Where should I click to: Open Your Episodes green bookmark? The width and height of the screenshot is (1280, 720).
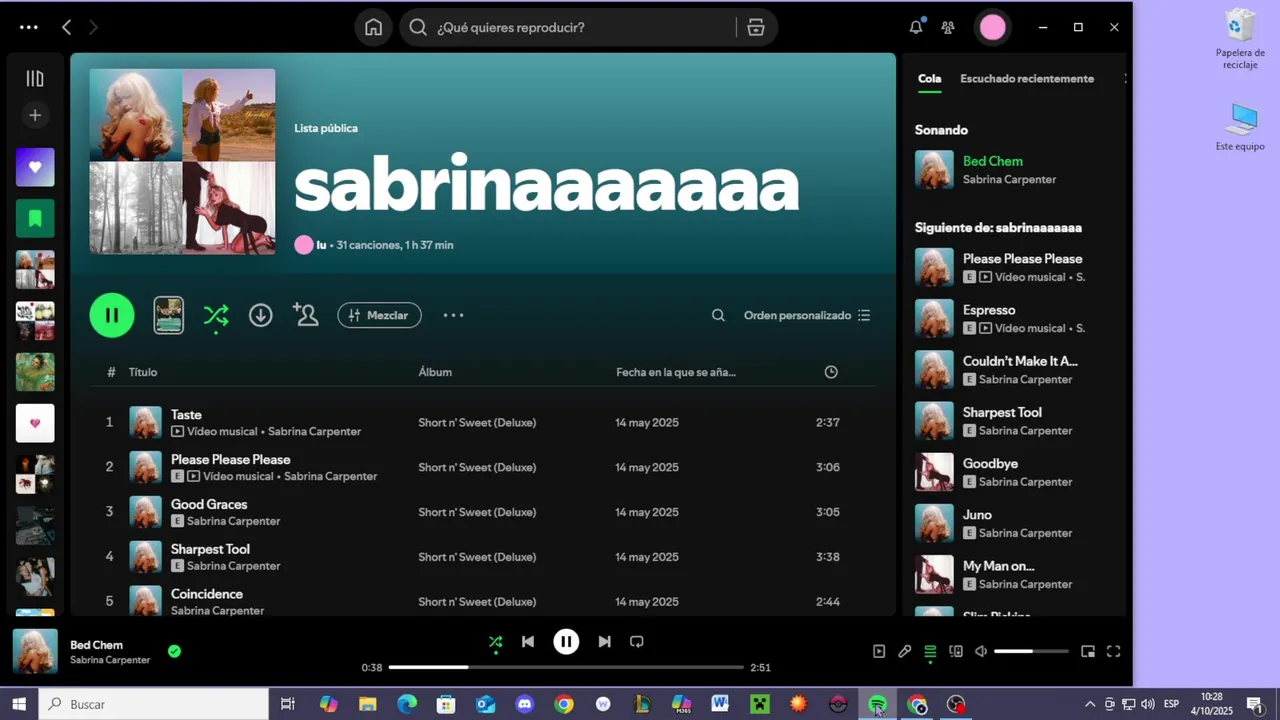[x=35, y=218]
